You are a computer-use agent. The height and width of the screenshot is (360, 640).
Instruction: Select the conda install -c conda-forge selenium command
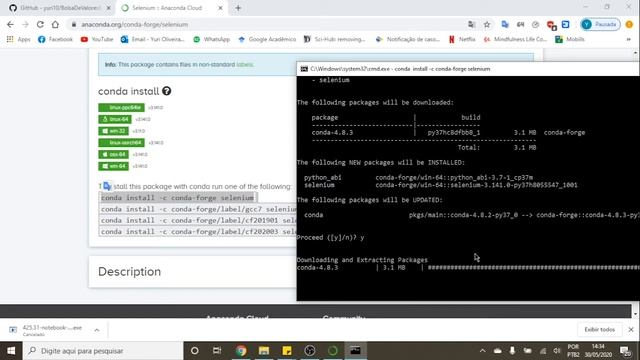click(178, 198)
